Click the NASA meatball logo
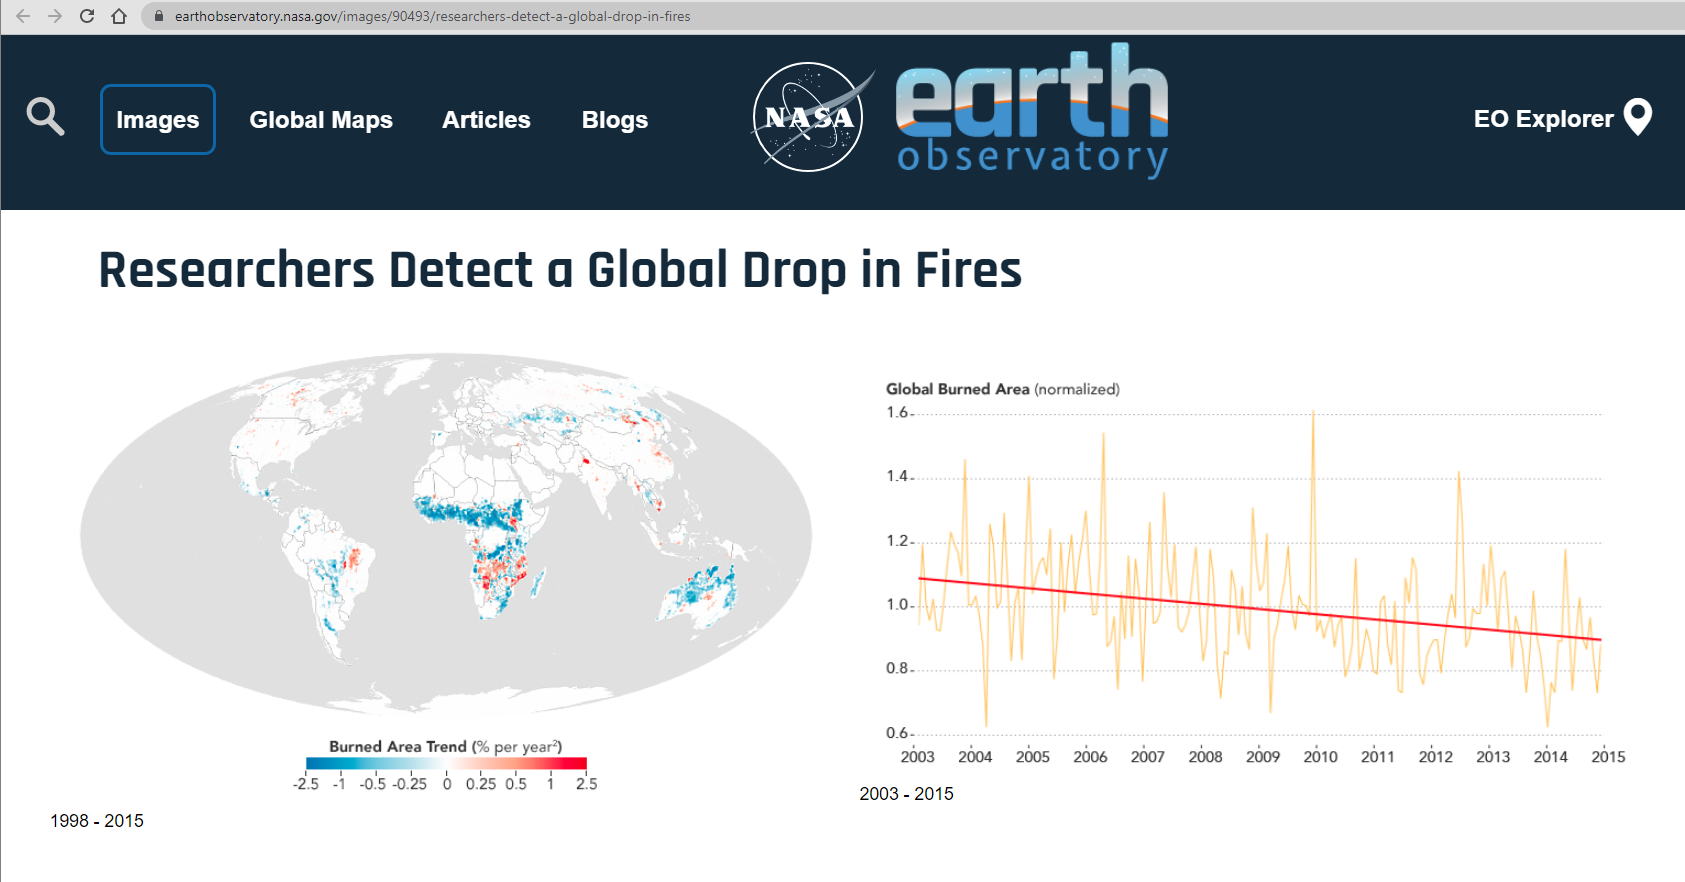1685x882 pixels. [x=808, y=117]
